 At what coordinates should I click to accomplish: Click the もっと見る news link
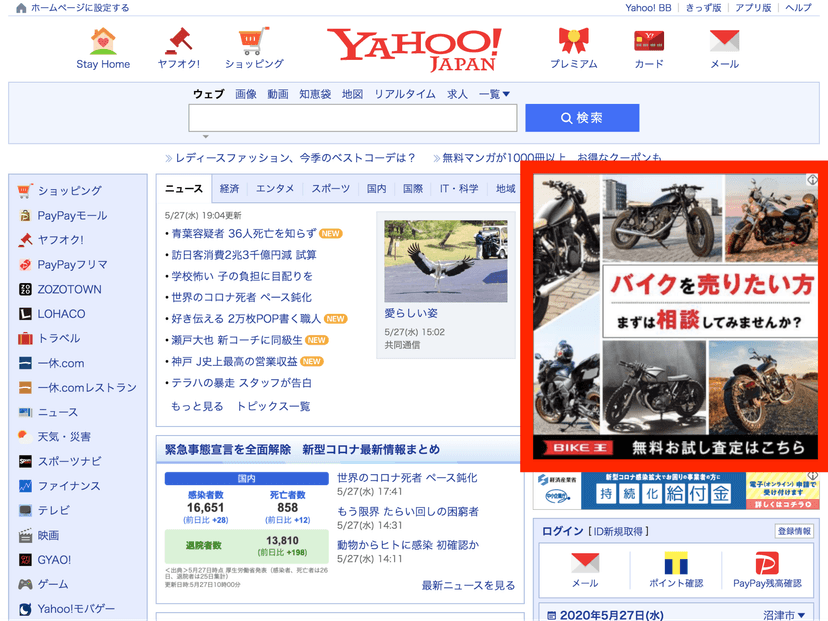(x=197, y=406)
